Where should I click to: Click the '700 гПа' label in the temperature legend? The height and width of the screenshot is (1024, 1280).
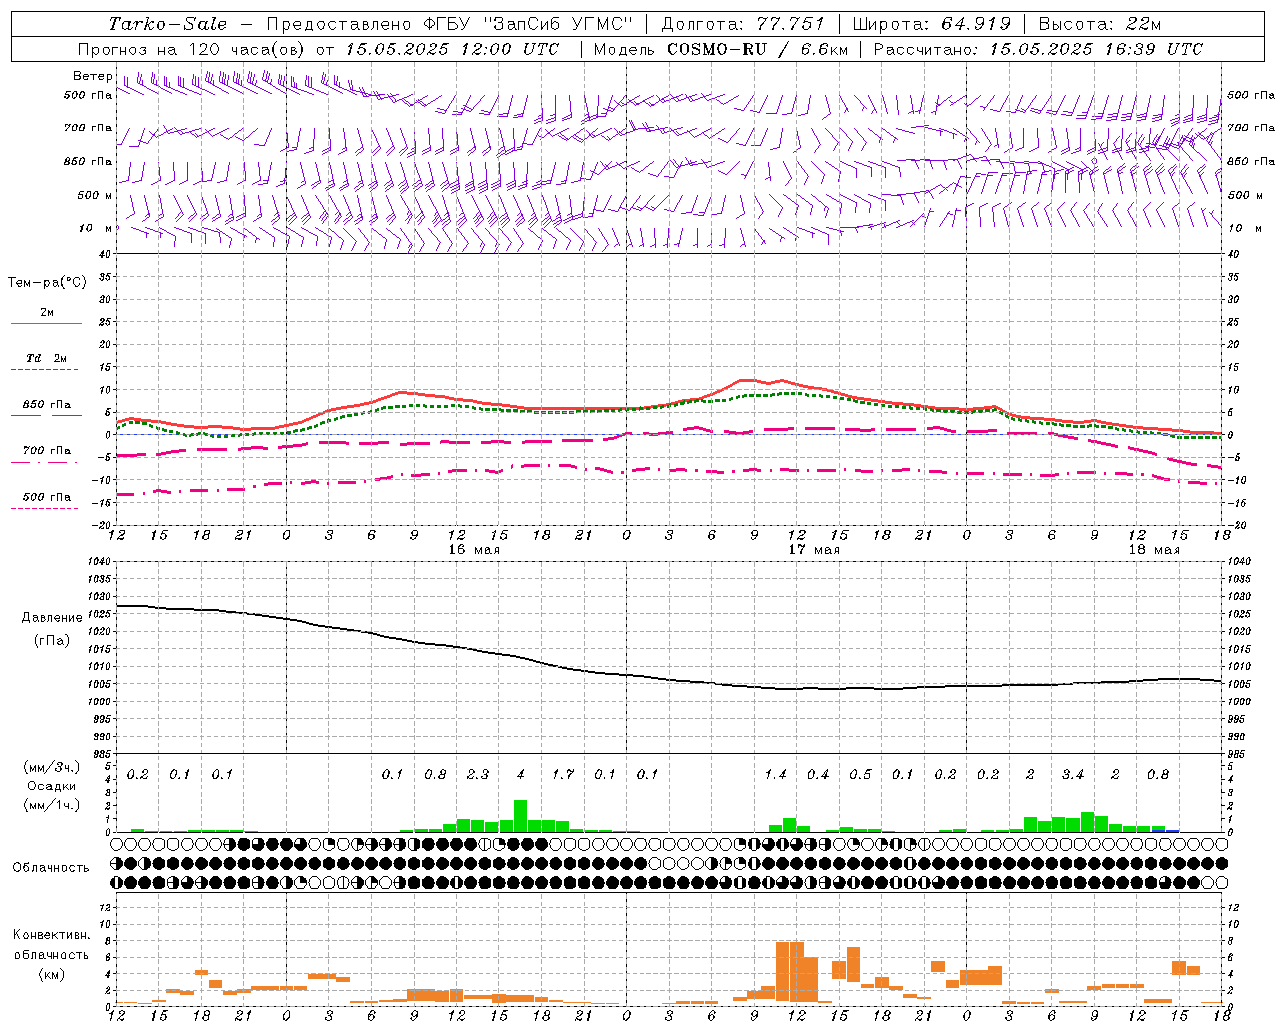(47, 451)
